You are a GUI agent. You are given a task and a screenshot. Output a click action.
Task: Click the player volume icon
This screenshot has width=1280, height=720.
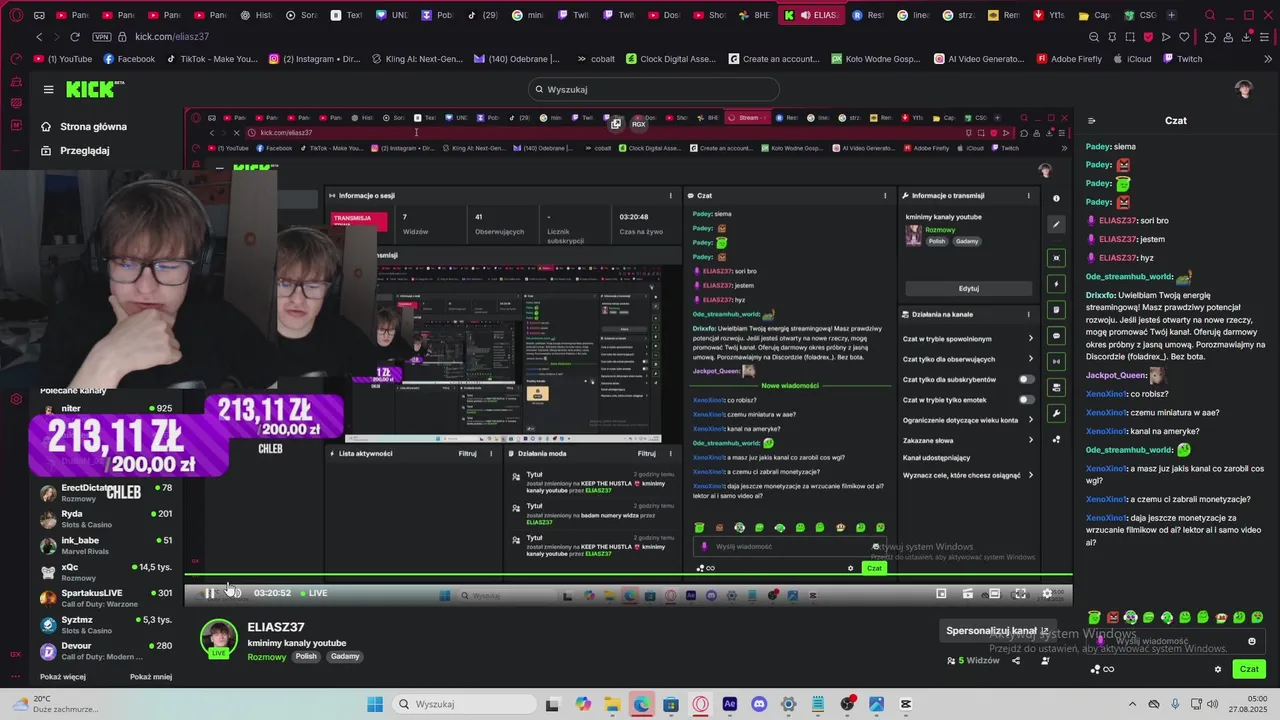(x=235, y=593)
